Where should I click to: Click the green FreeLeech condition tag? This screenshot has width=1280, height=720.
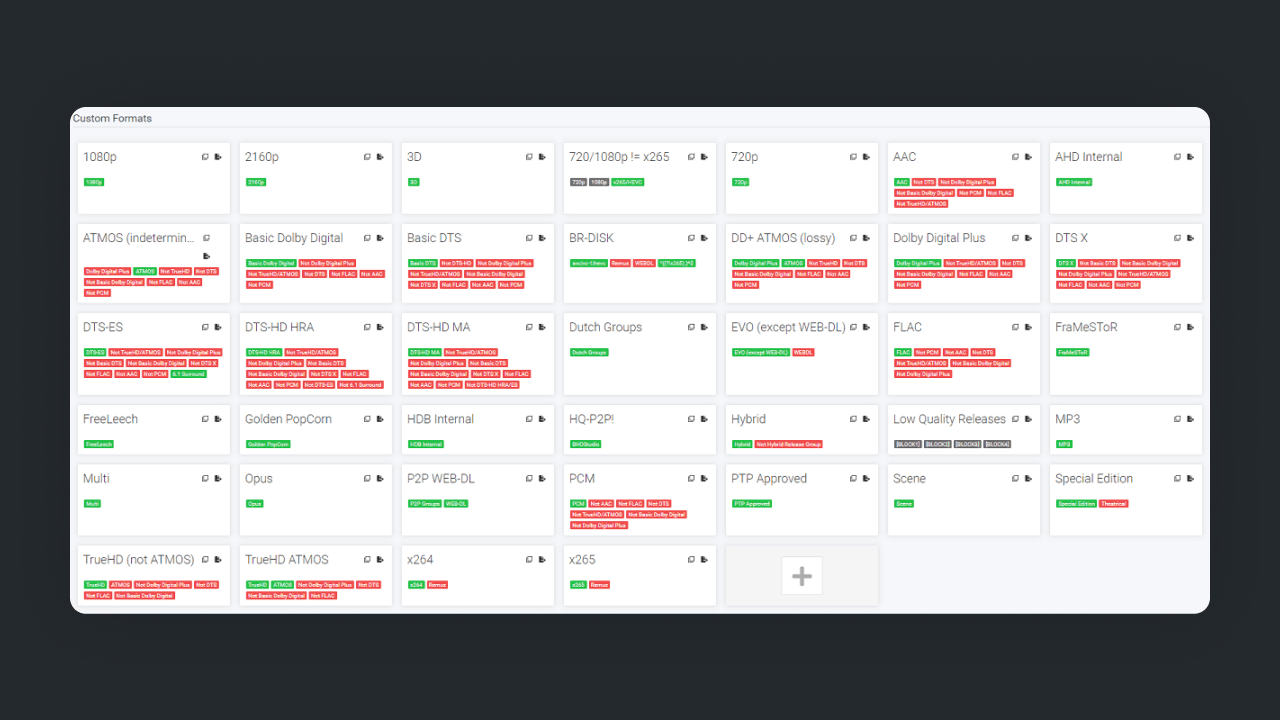coord(99,444)
